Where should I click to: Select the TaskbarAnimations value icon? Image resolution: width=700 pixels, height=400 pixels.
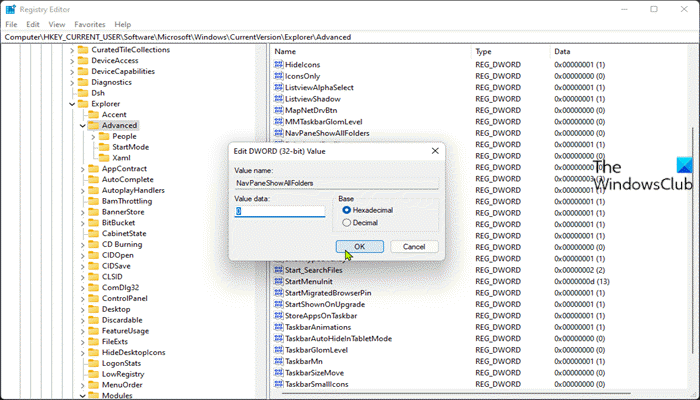[279, 327]
